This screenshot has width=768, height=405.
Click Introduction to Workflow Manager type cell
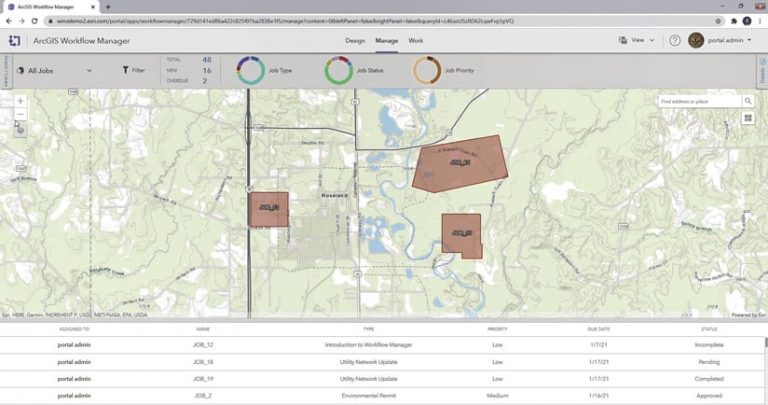point(368,345)
